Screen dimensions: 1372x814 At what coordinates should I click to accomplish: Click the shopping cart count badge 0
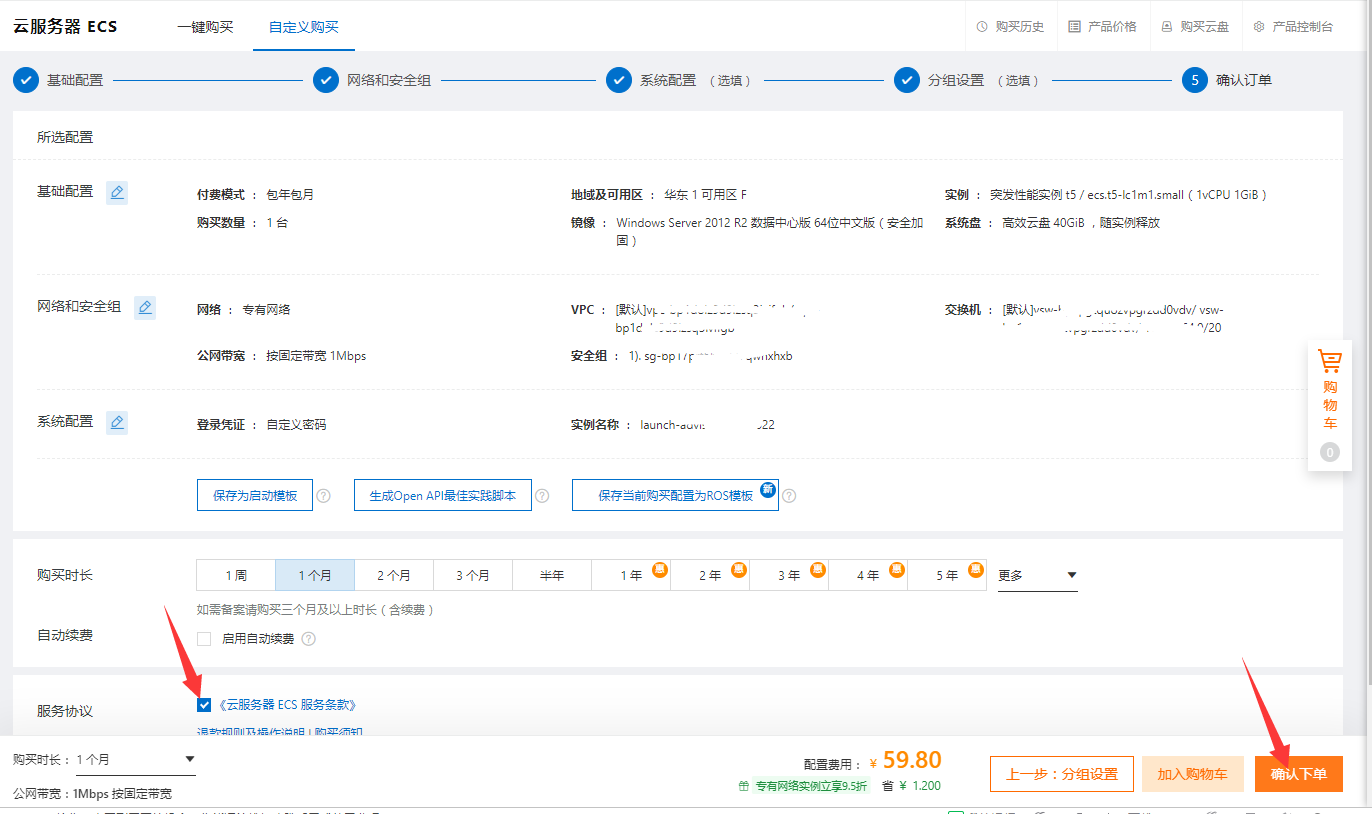[x=1330, y=452]
